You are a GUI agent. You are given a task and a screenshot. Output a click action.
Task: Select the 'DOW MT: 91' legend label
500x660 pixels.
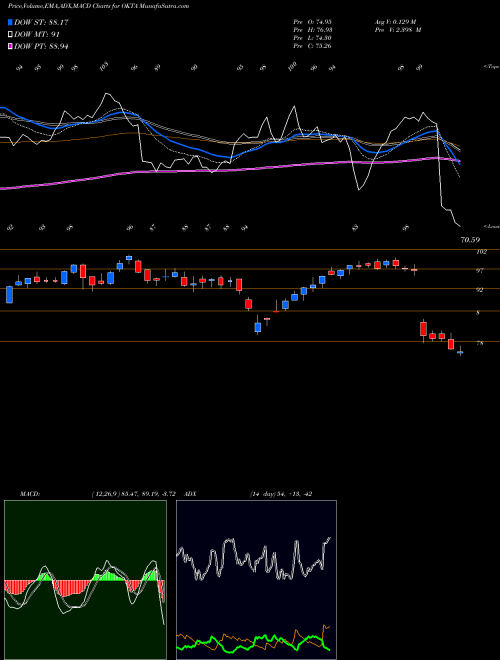(36, 34)
